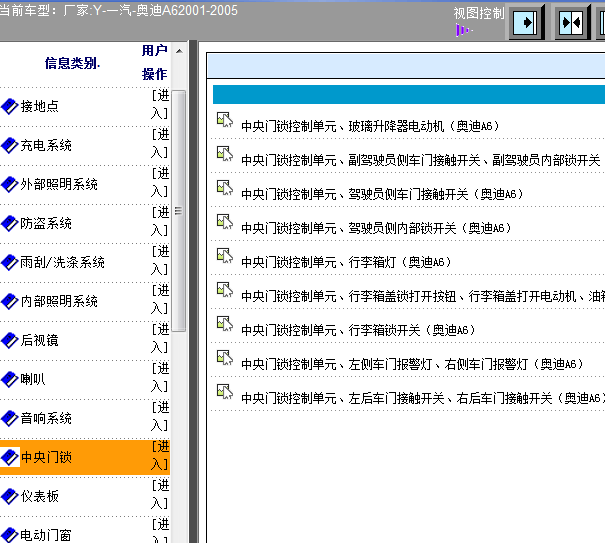Open diagram icon for 行李箱灯 entry
The height and width of the screenshot is (543, 605).
225,256
